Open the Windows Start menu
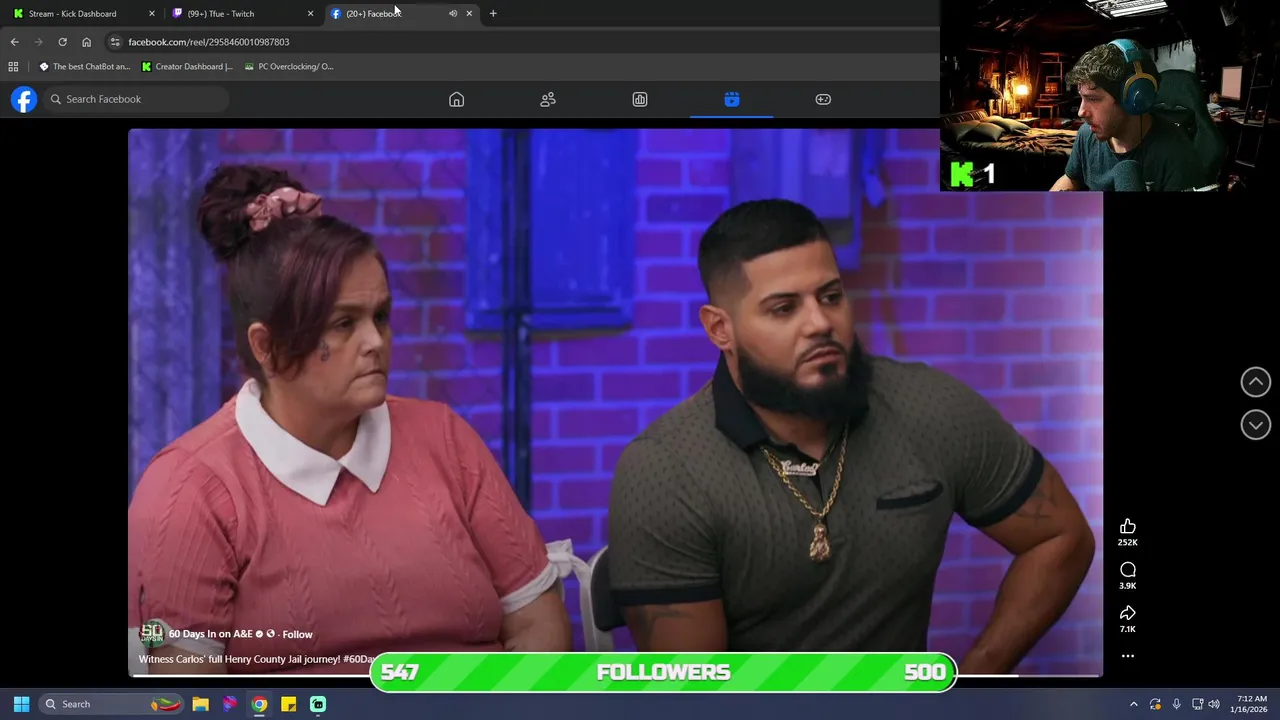Viewport: 1280px width, 720px height. coord(21,704)
